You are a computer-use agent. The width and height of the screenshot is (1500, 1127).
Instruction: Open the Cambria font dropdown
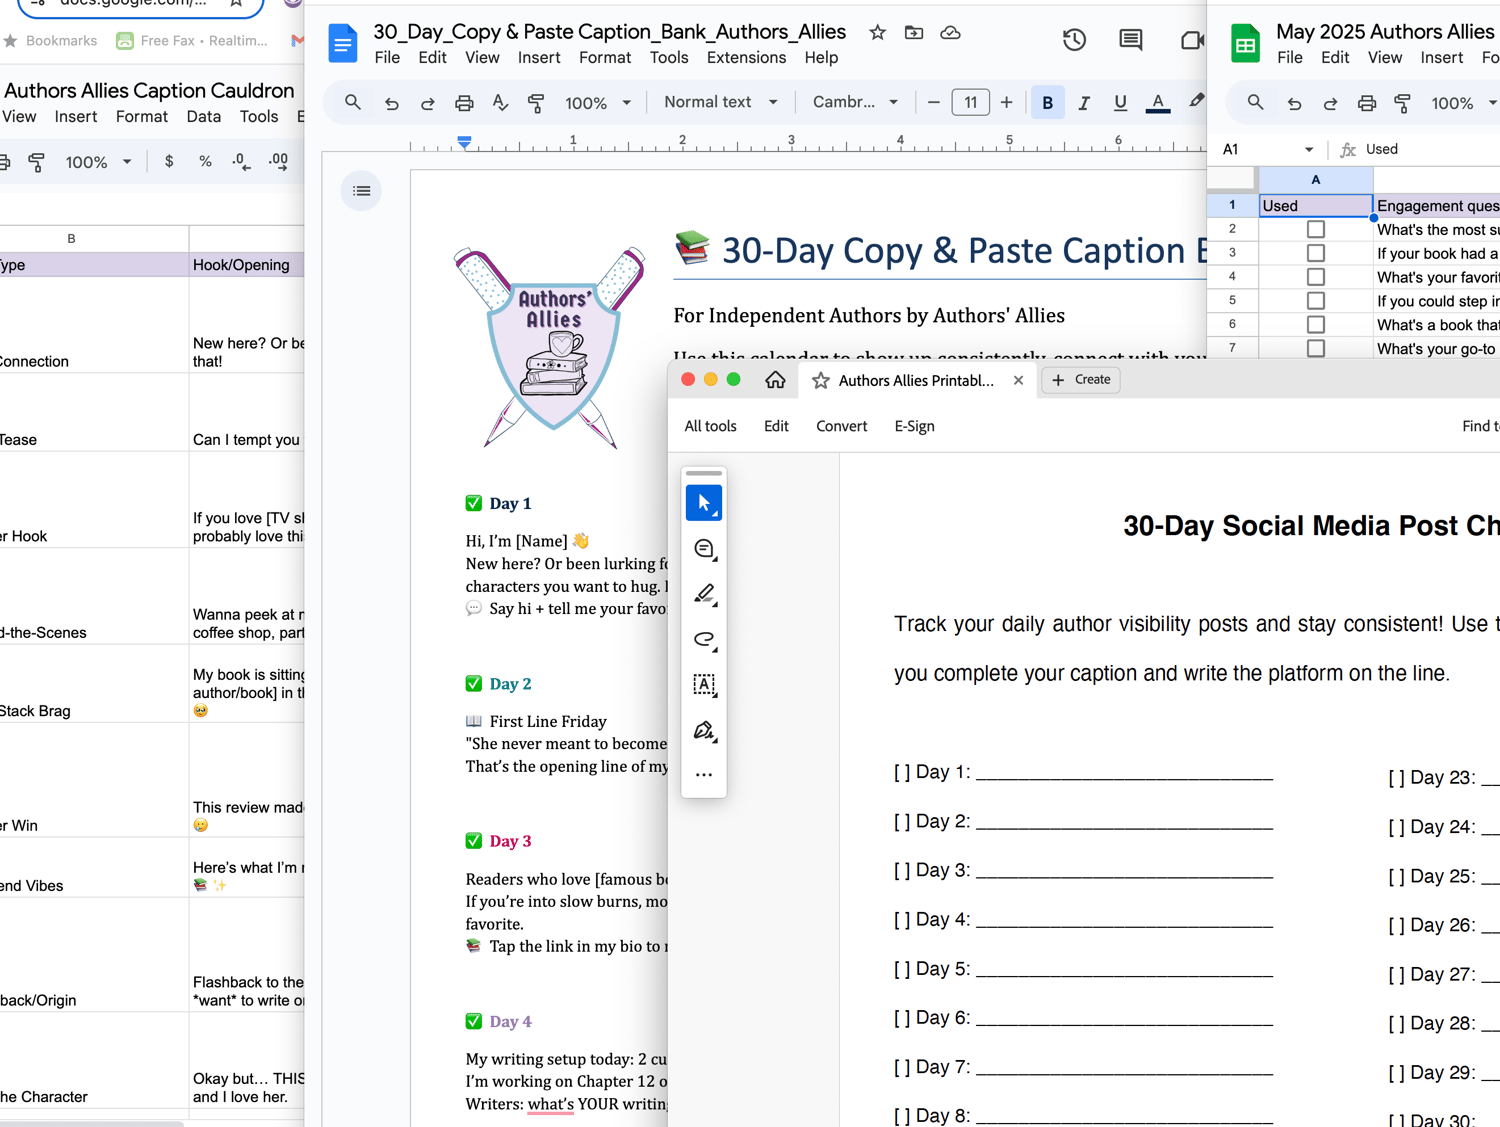coord(854,102)
